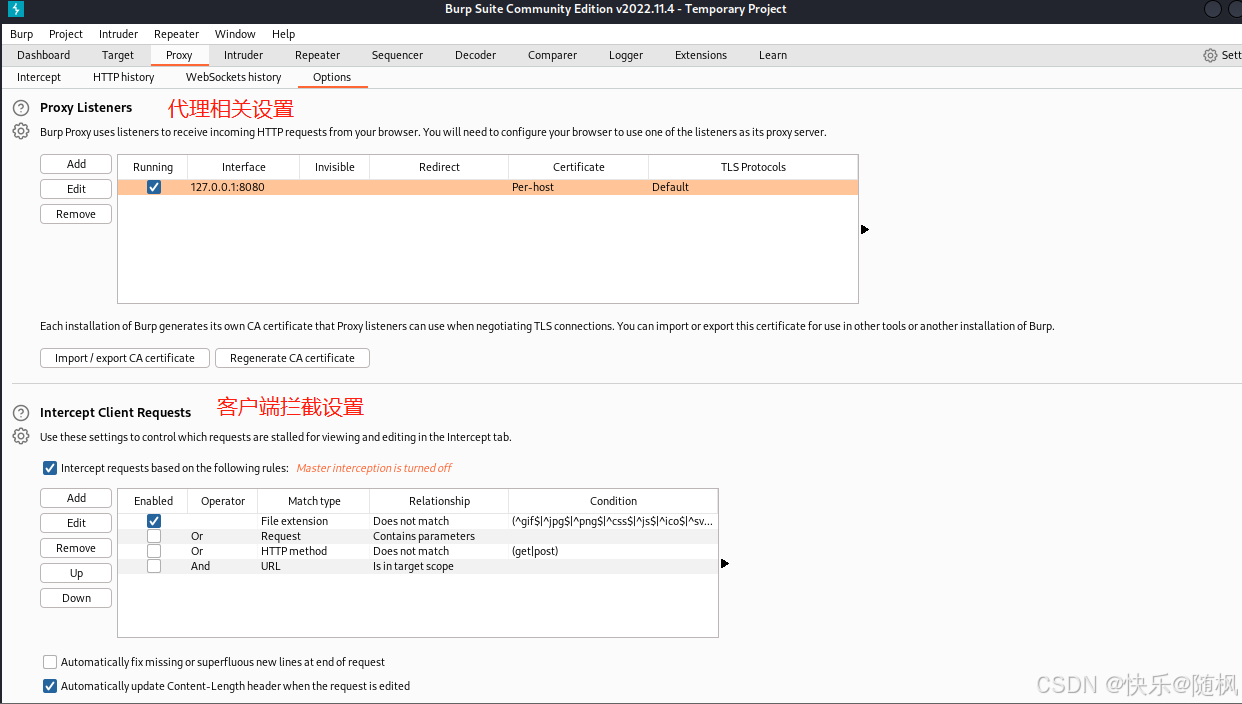Click Import / export CA certificate
This screenshot has width=1242, height=704.
click(x=125, y=358)
